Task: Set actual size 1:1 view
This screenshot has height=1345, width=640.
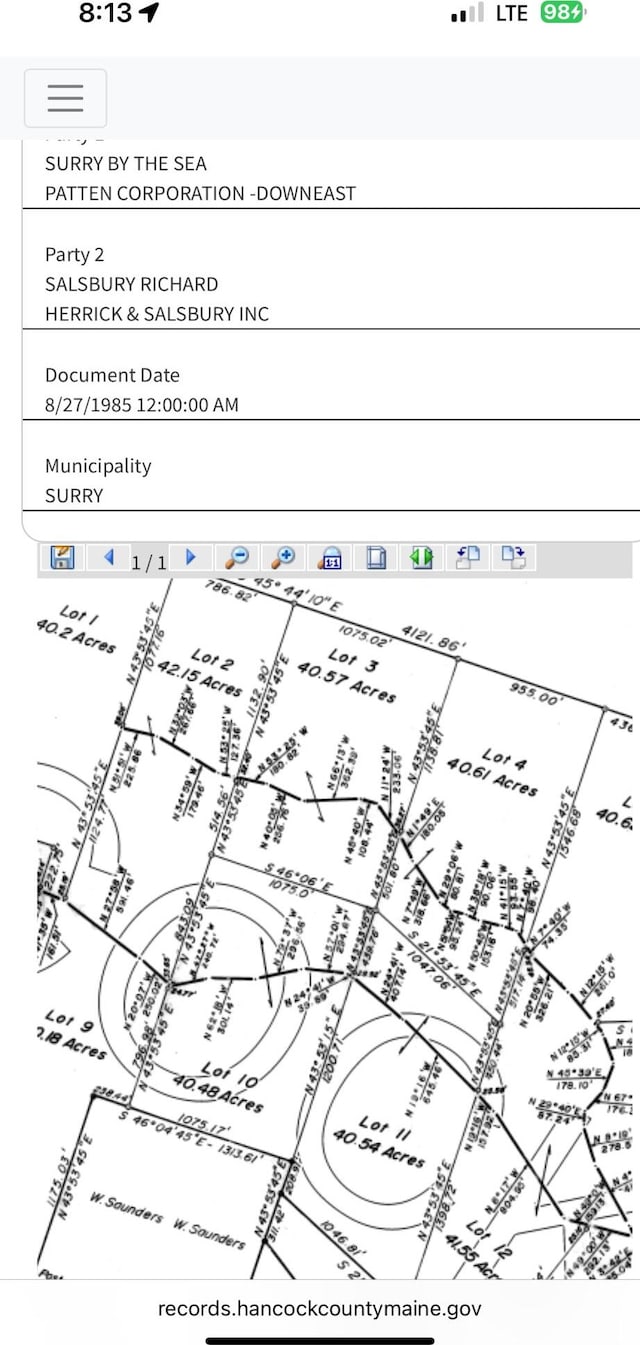Action: point(330,558)
